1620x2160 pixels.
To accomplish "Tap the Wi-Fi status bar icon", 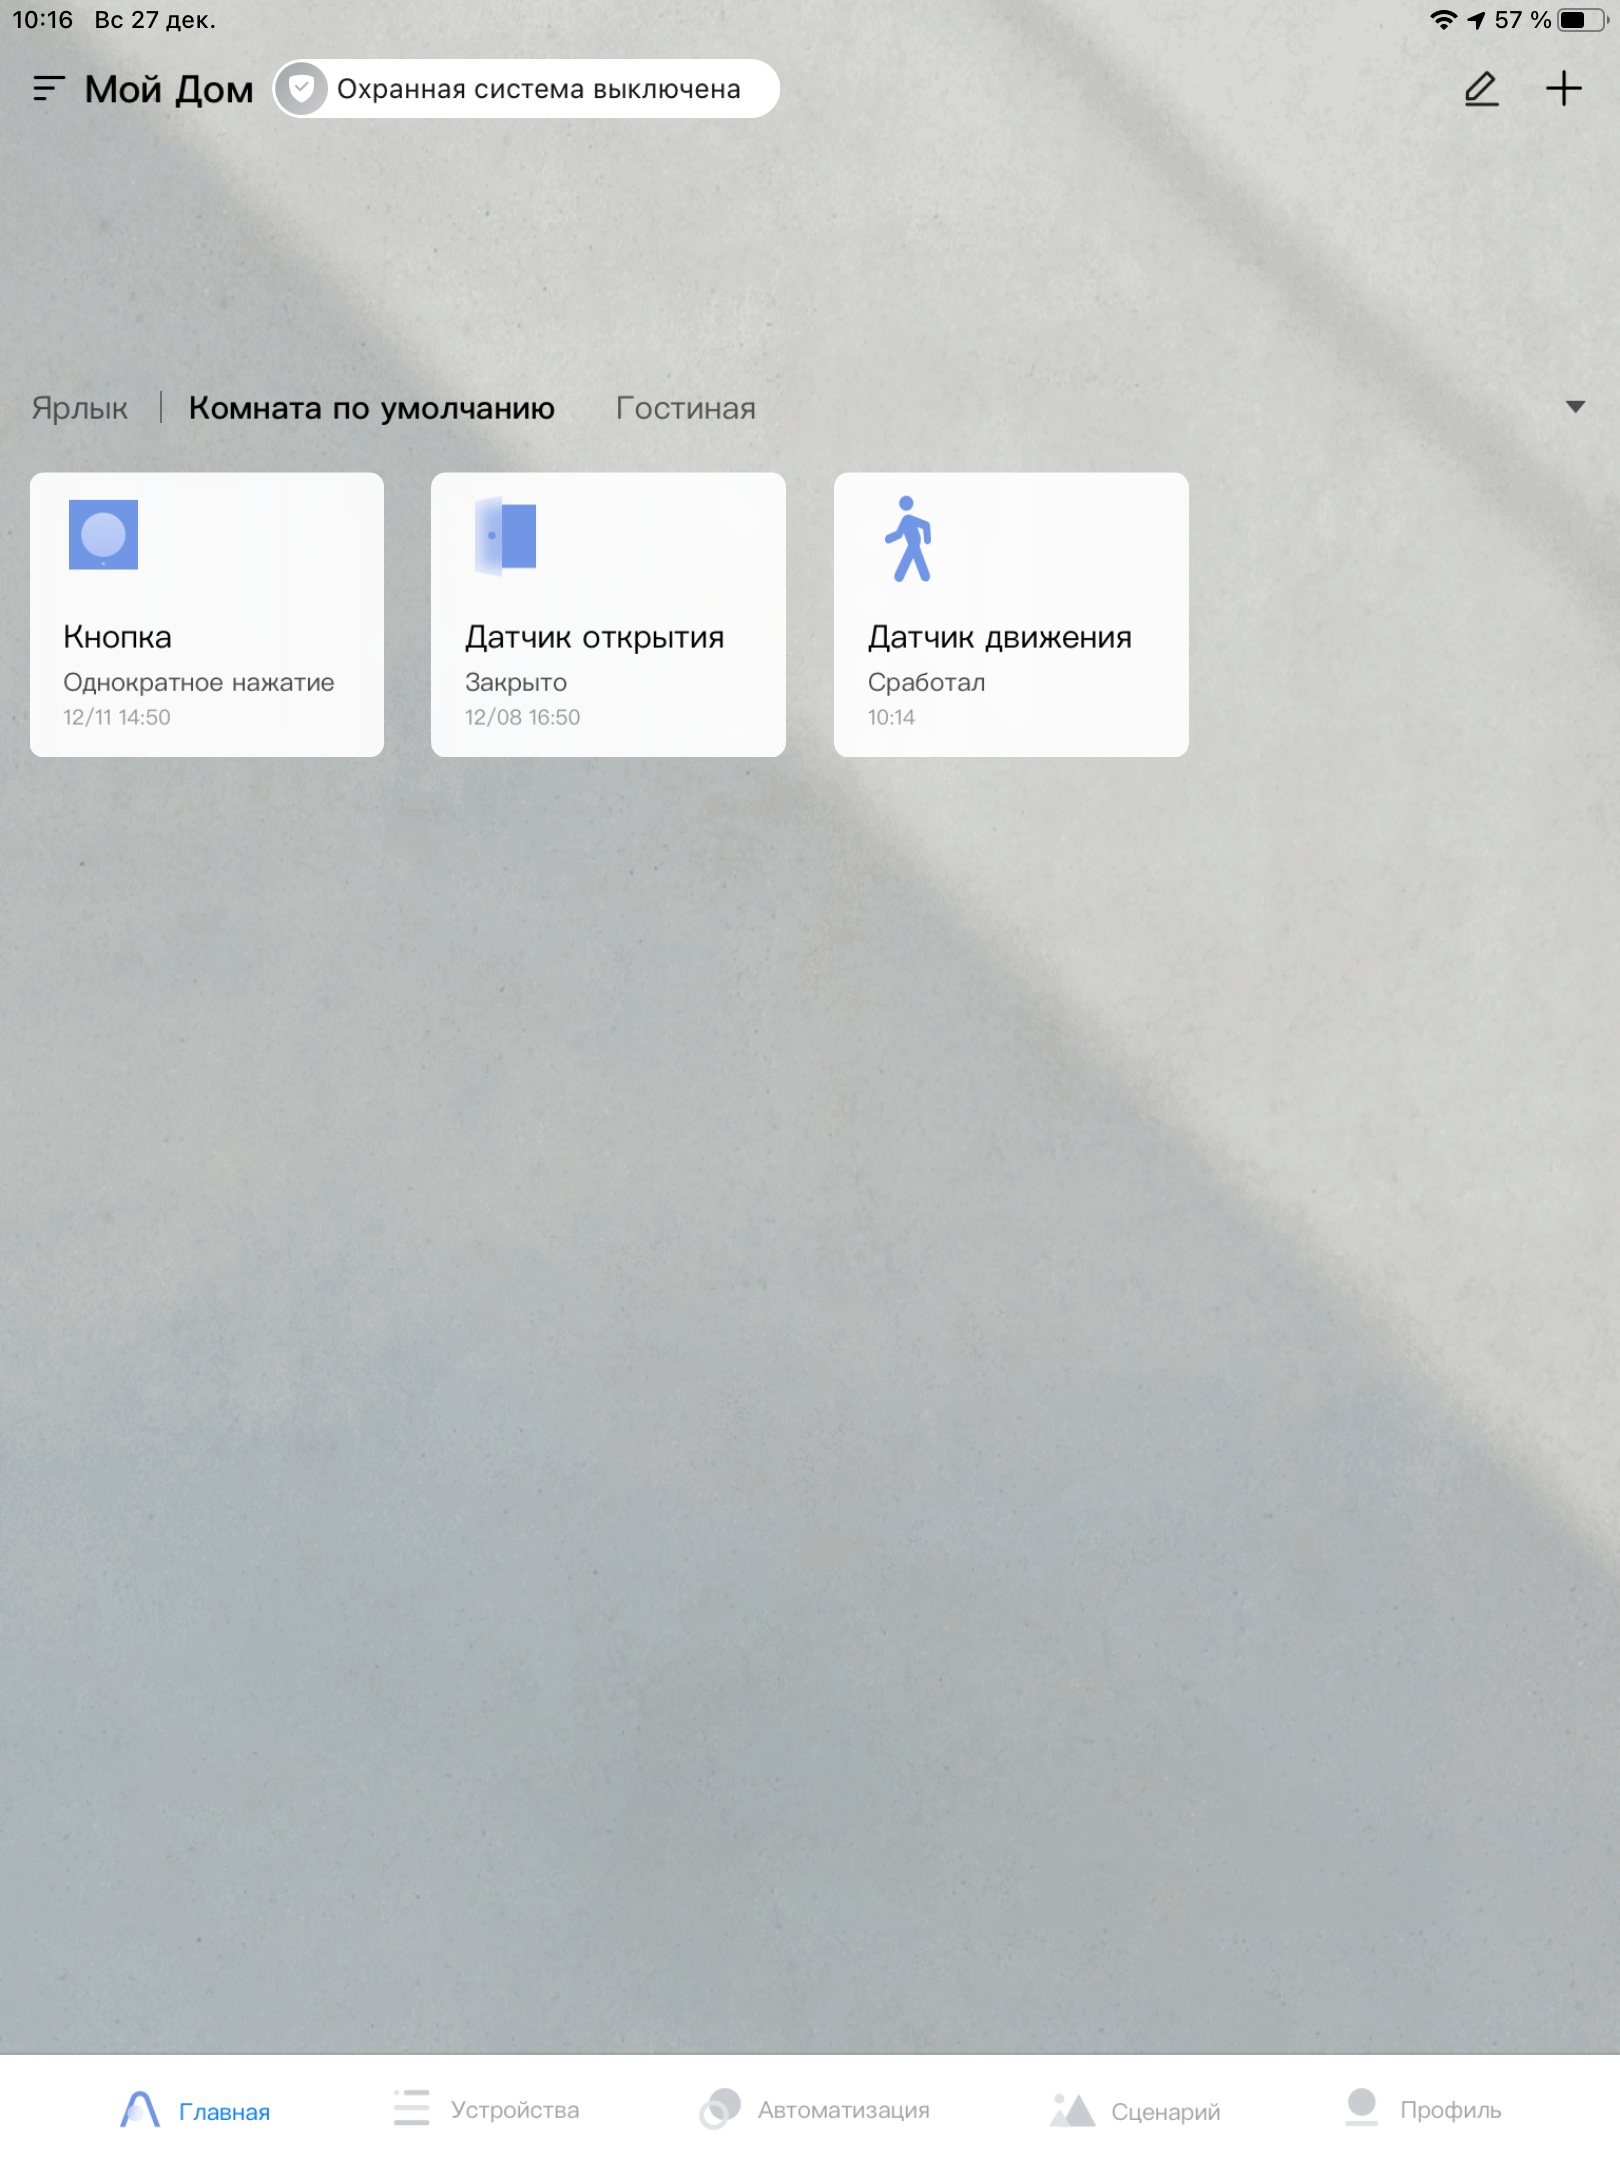I will 1443,20.
